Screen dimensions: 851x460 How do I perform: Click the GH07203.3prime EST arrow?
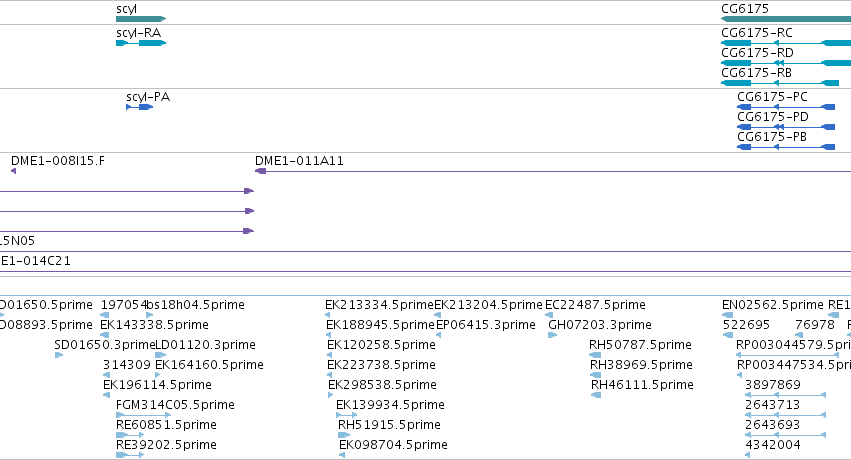(552, 335)
